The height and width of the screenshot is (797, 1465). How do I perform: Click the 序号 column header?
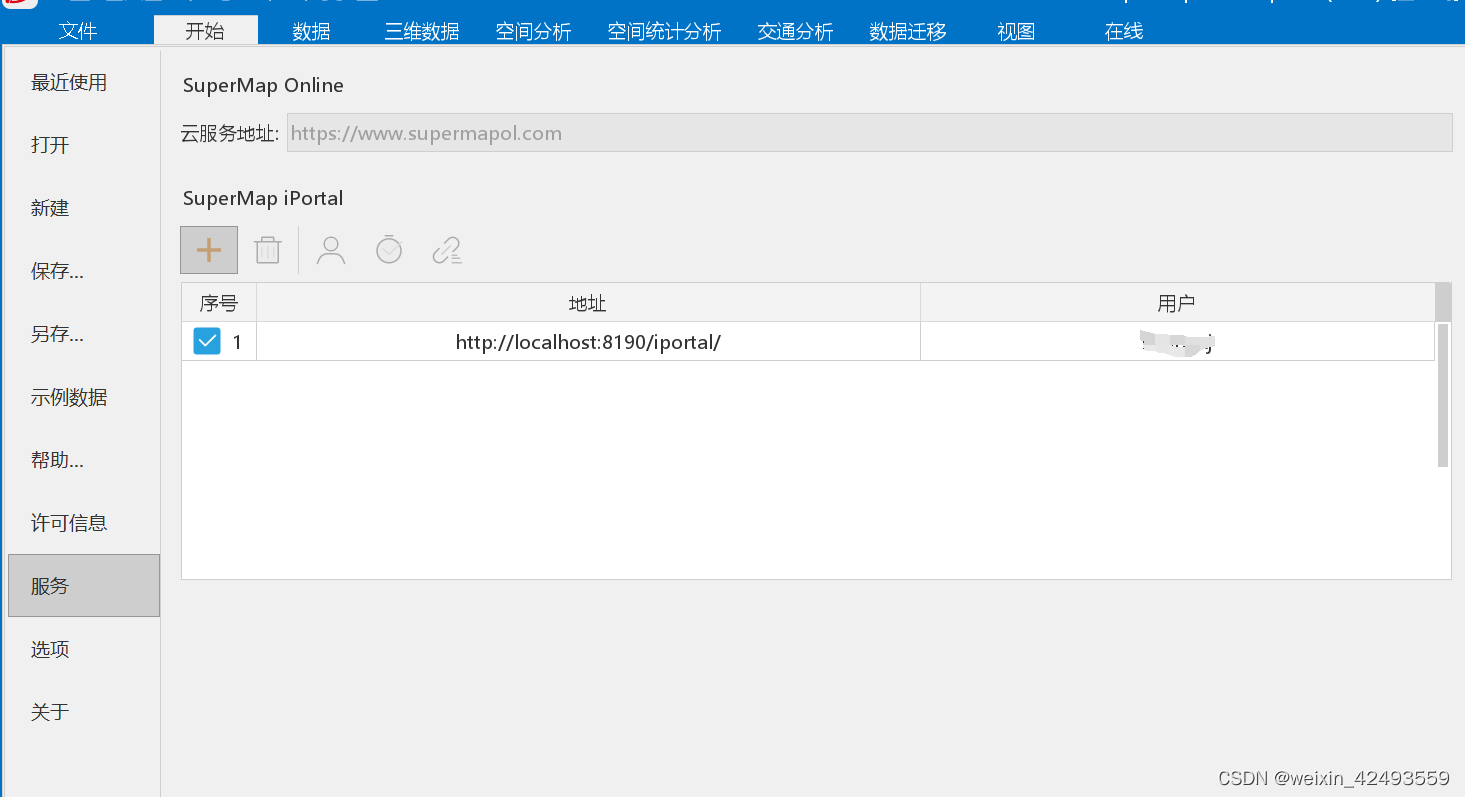219,303
